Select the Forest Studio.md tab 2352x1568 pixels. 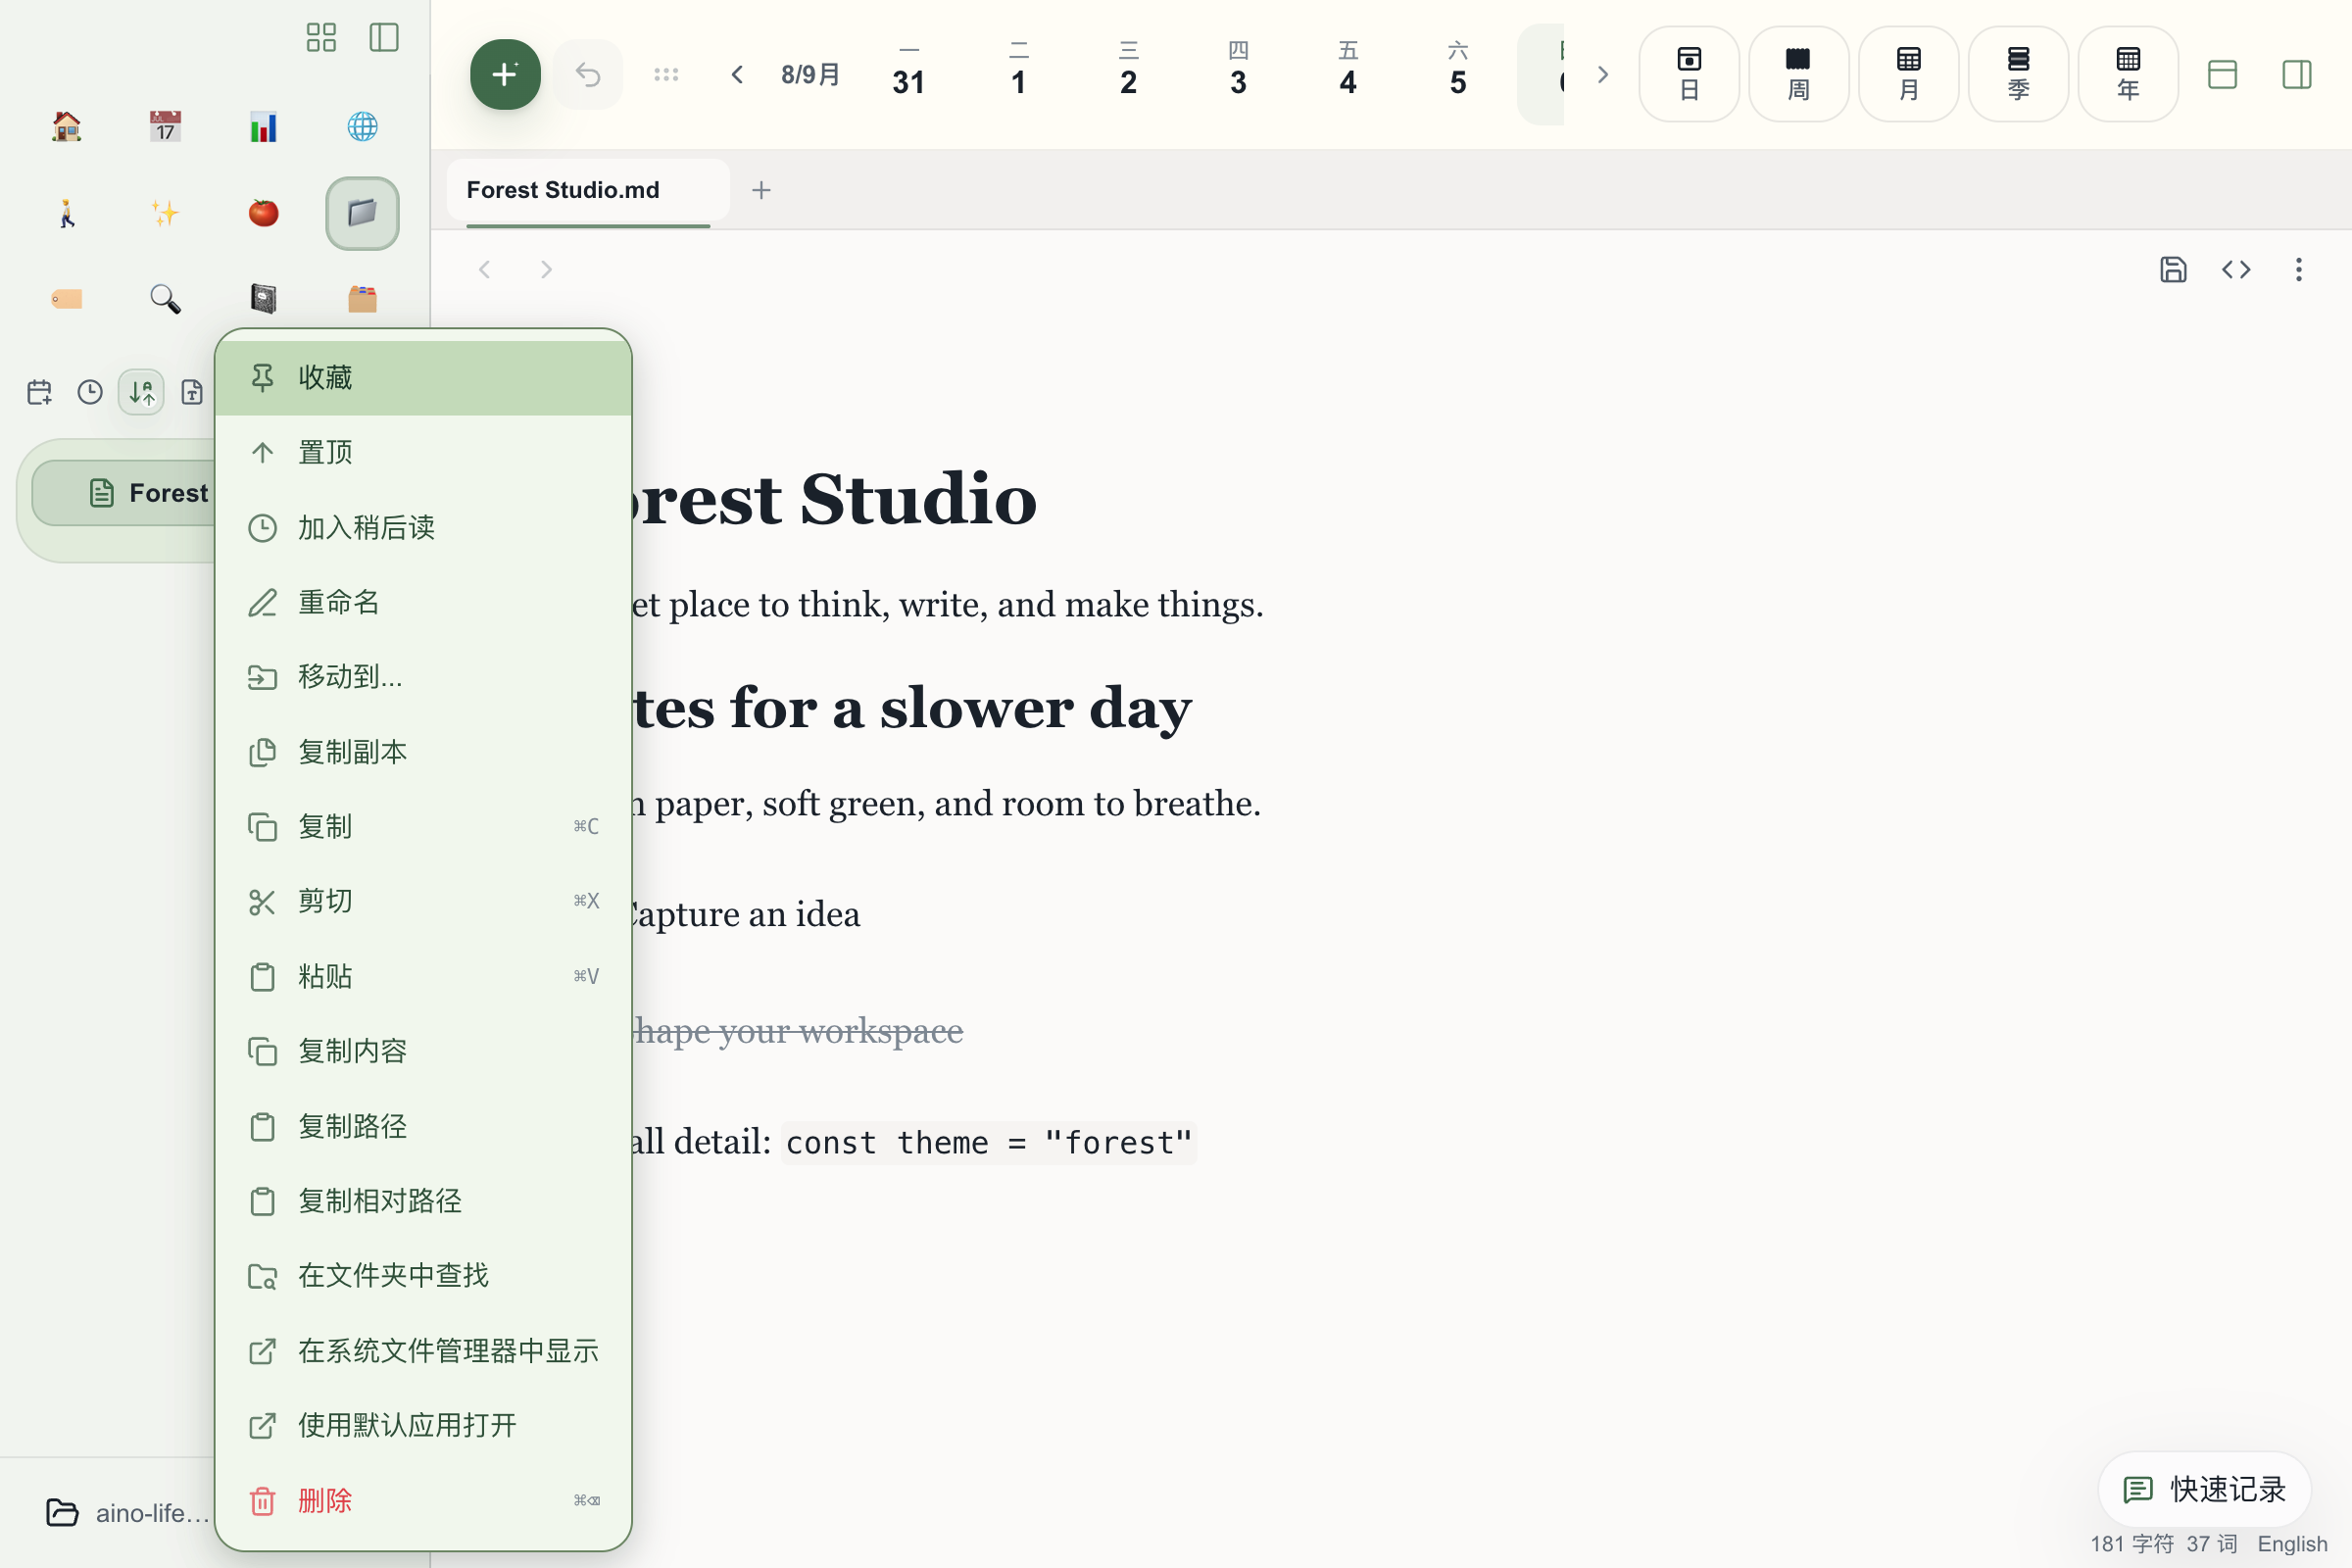tap(588, 190)
